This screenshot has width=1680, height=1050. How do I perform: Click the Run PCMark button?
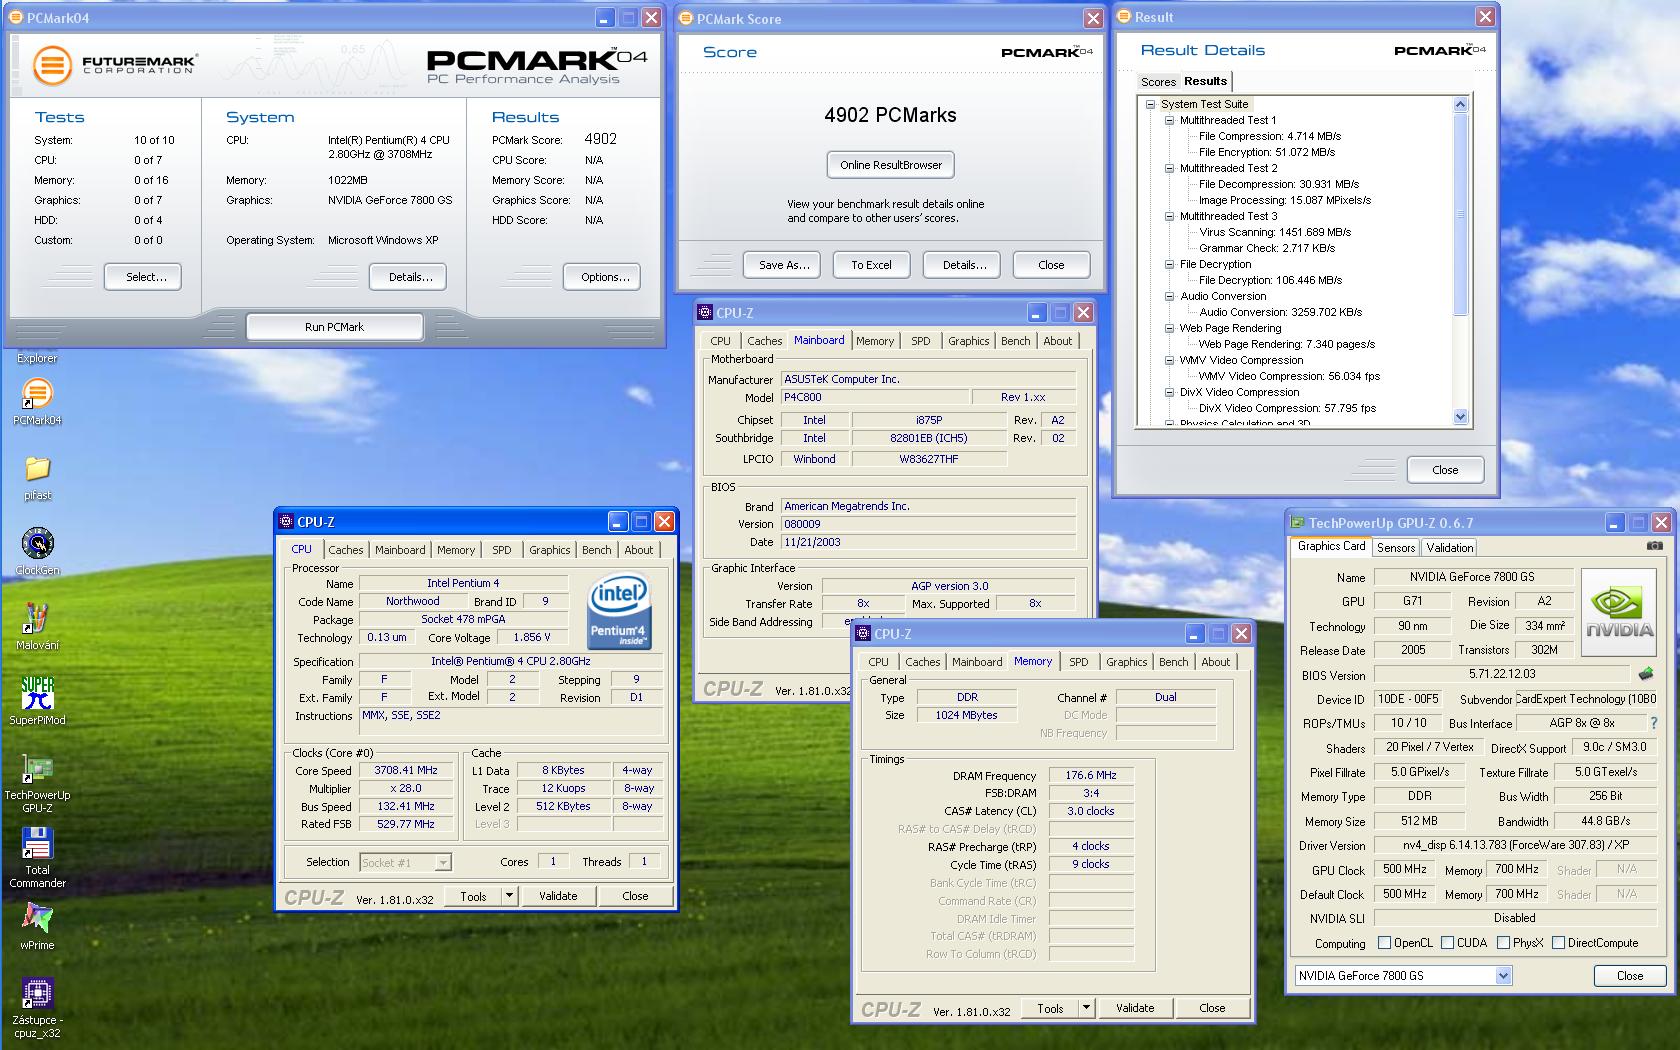pos(334,327)
